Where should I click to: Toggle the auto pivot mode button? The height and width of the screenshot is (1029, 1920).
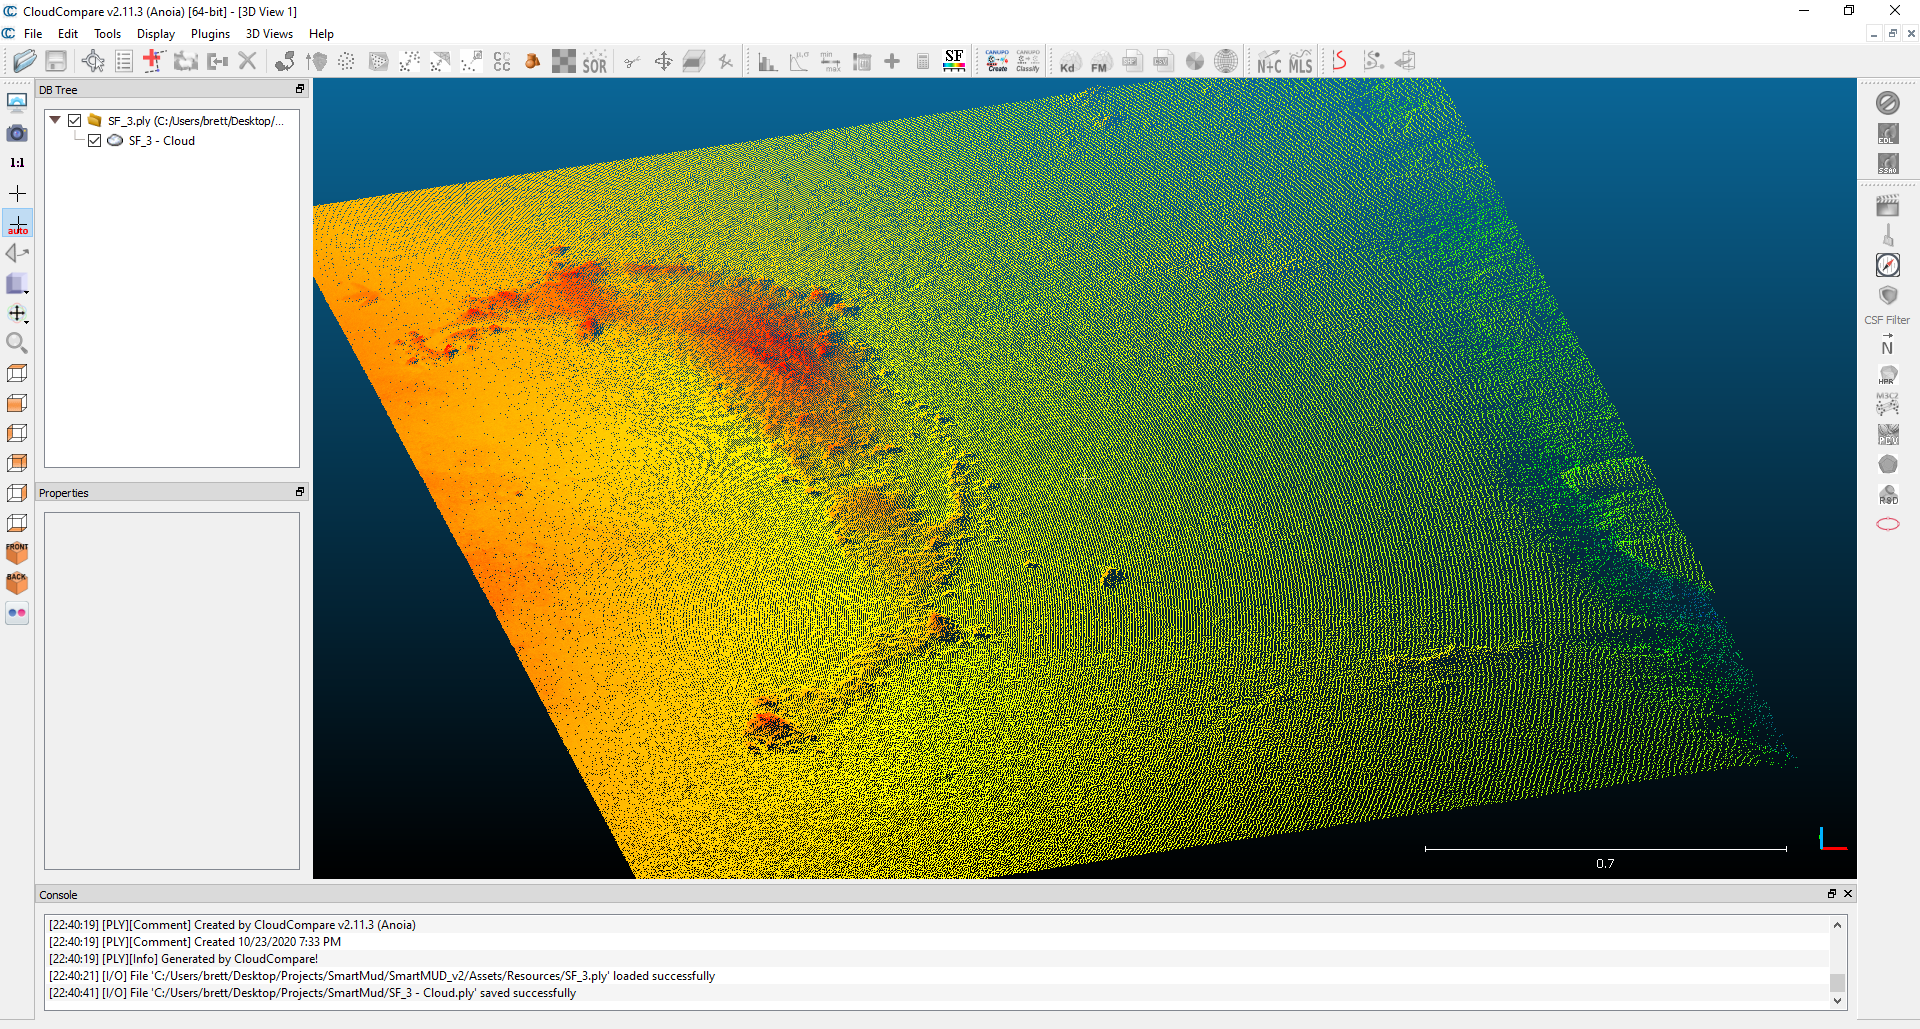point(17,223)
